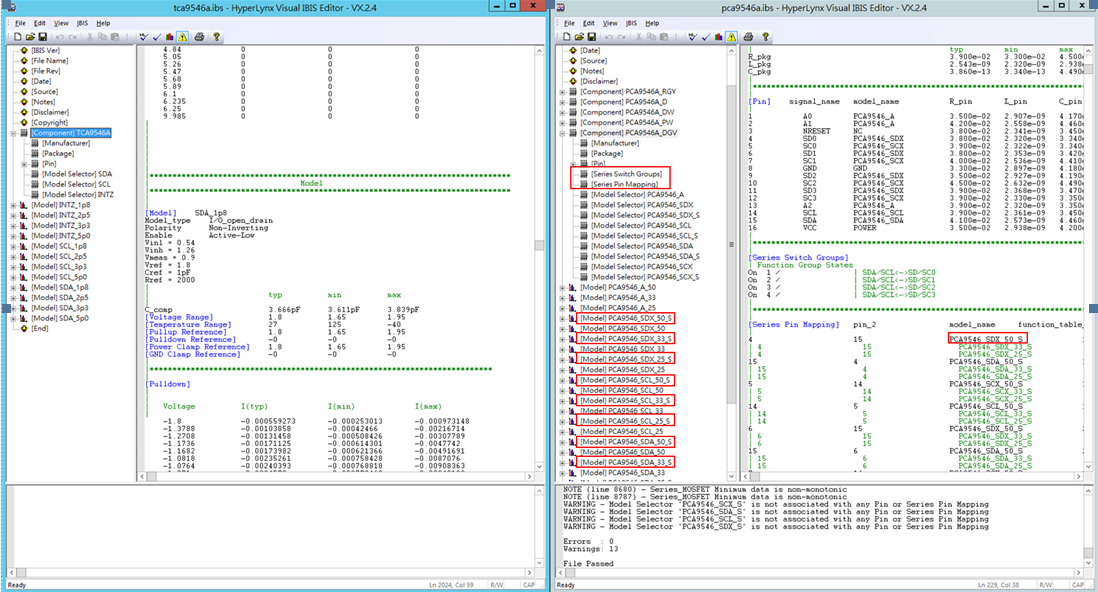
Task: Select [Model] SDA_1p8 in left tree
Action: (60, 287)
